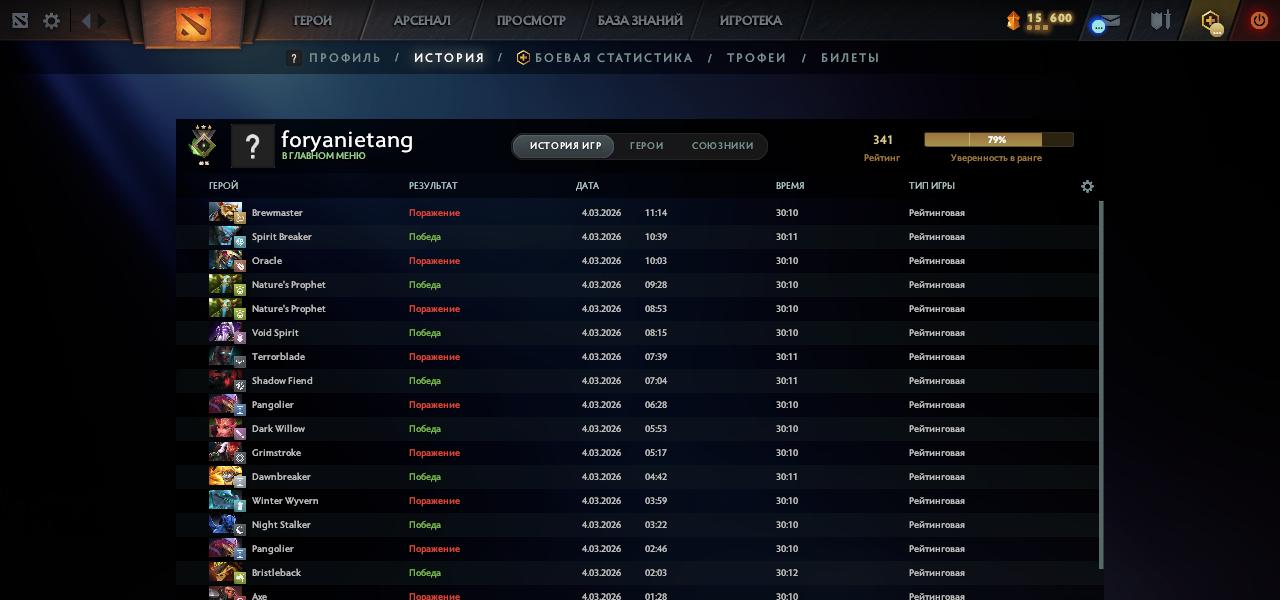The height and width of the screenshot is (600, 1280).
Task: Open table column settings gear
Action: pos(1087,186)
